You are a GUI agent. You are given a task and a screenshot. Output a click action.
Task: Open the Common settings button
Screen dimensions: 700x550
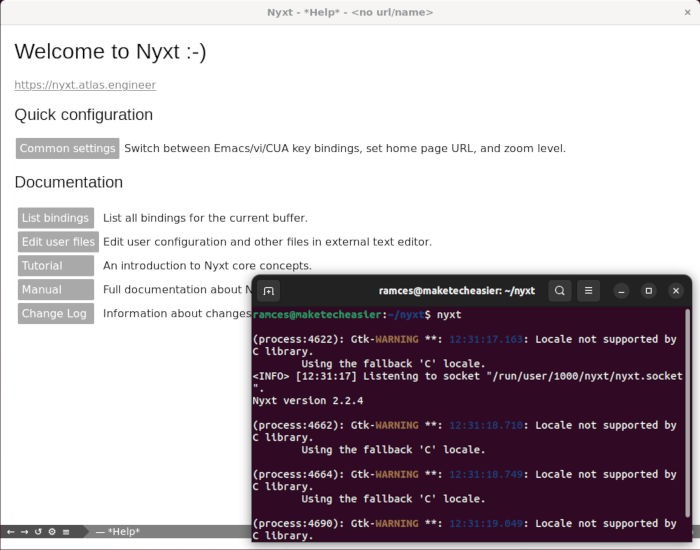67,148
